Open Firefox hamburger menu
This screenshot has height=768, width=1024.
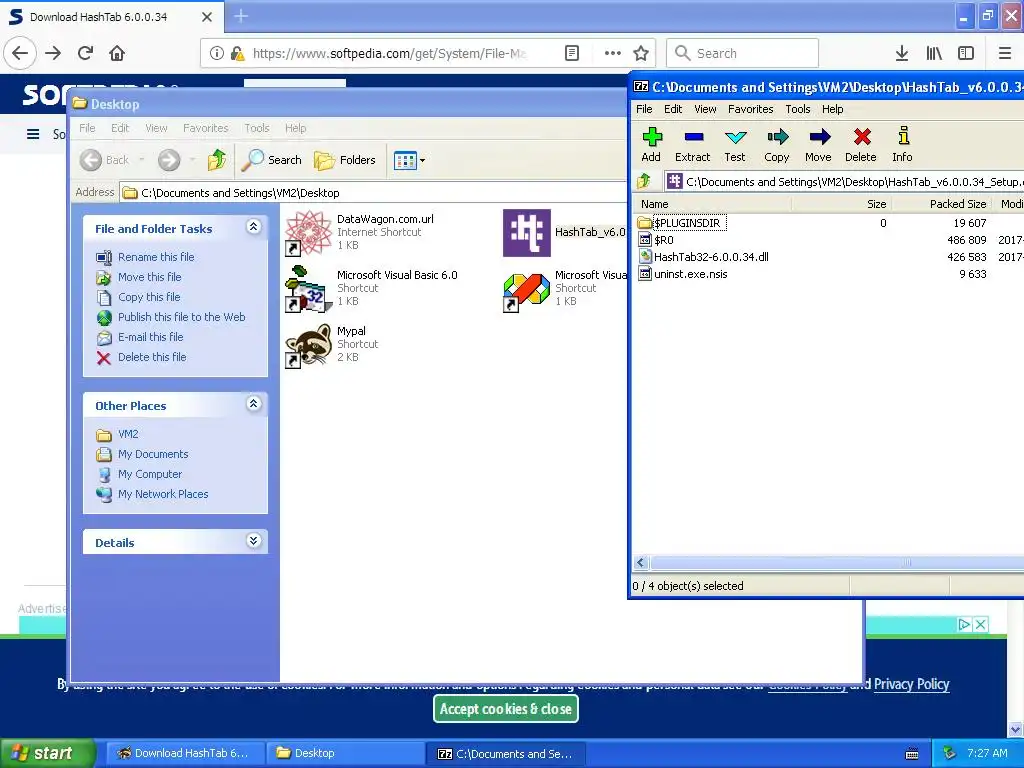pos(1005,53)
